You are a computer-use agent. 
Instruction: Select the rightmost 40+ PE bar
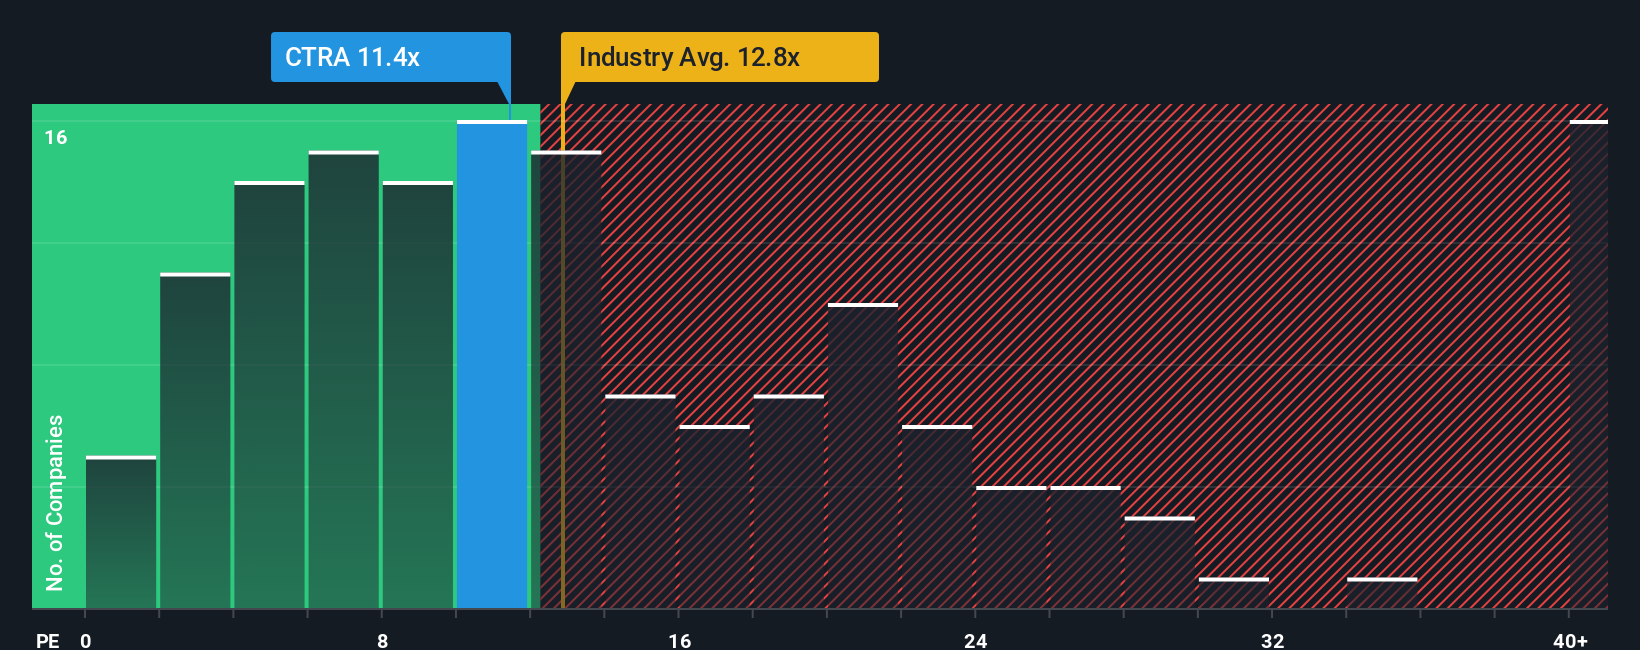click(1588, 364)
